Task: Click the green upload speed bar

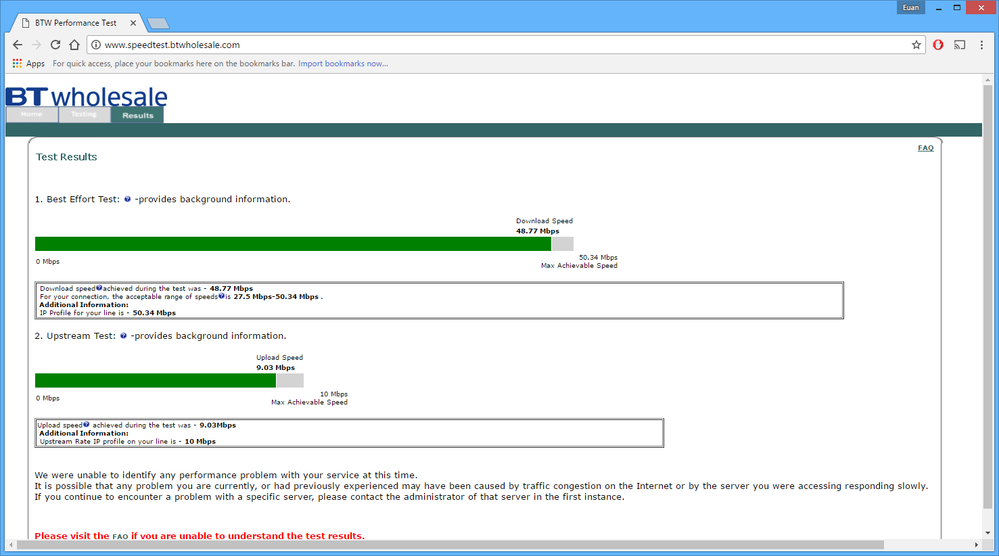Action: tap(155, 380)
